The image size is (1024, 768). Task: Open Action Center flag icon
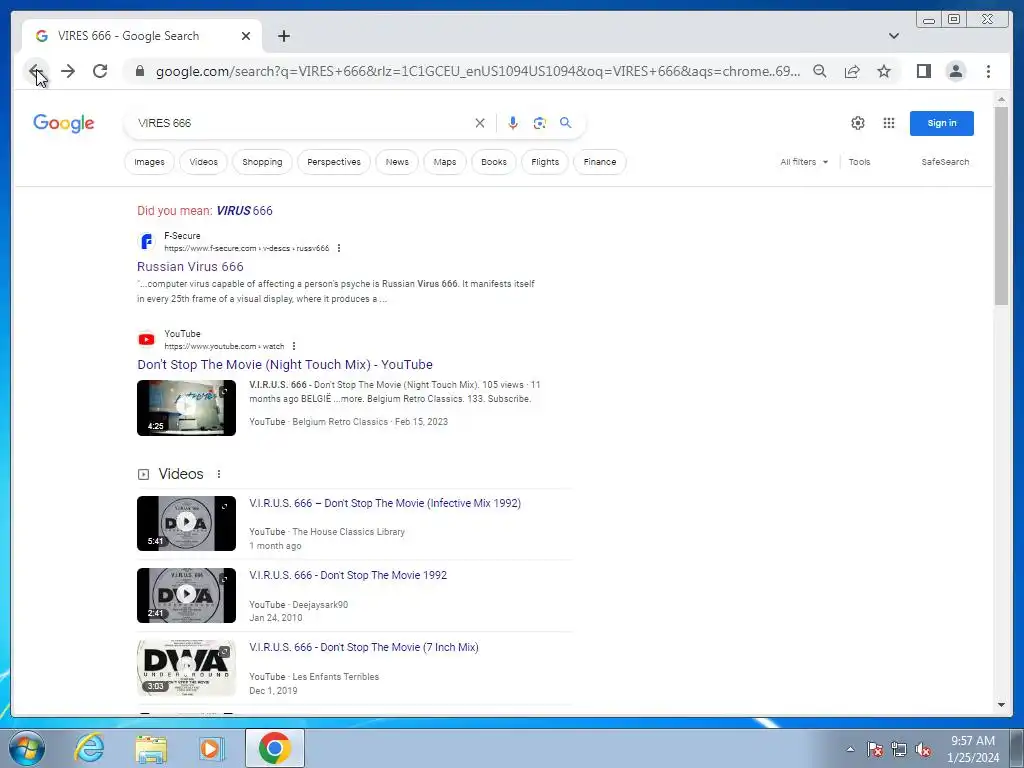click(x=874, y=749)
